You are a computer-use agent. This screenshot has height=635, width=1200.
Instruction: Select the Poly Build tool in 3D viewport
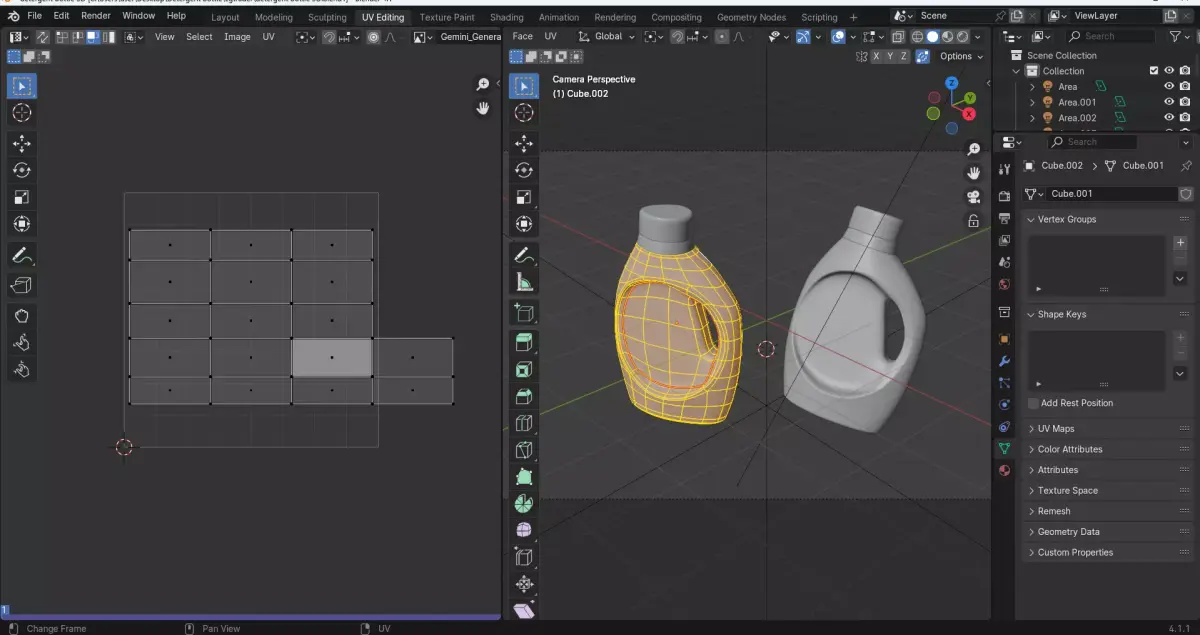524,478
